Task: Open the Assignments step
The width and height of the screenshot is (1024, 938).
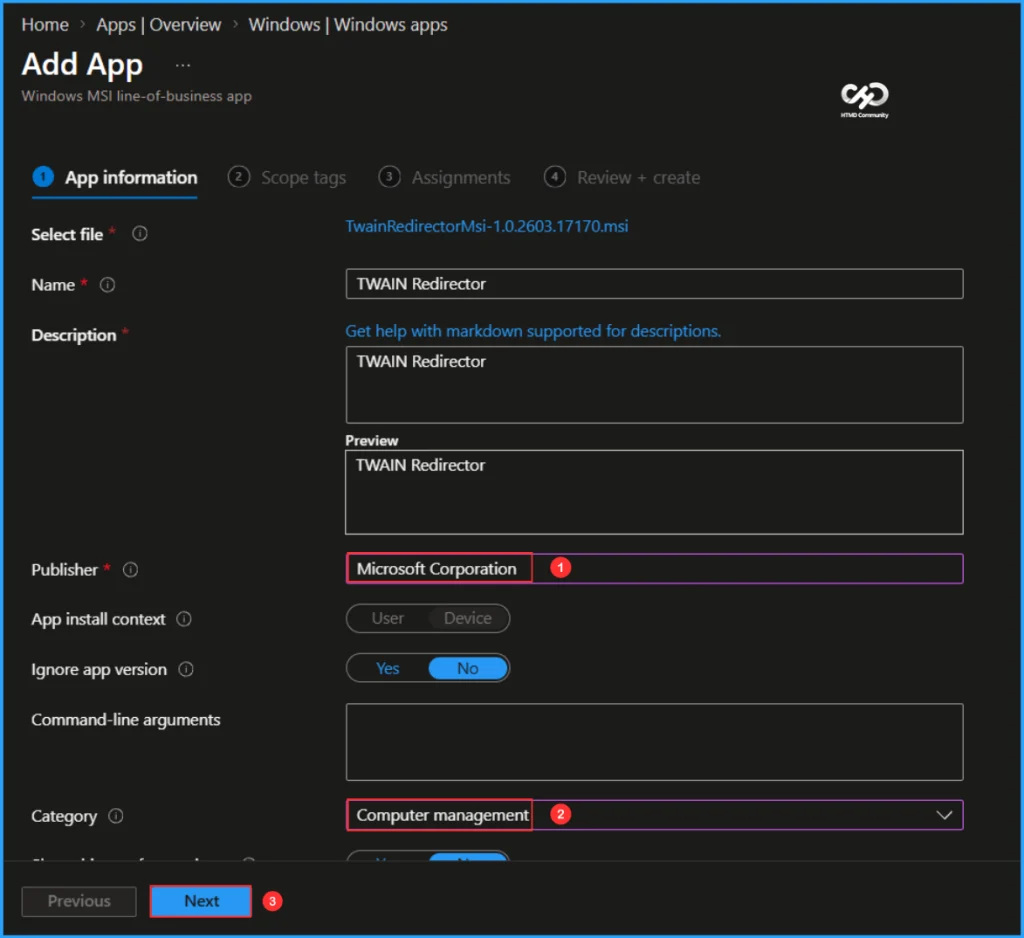Action: pos(445,178)
